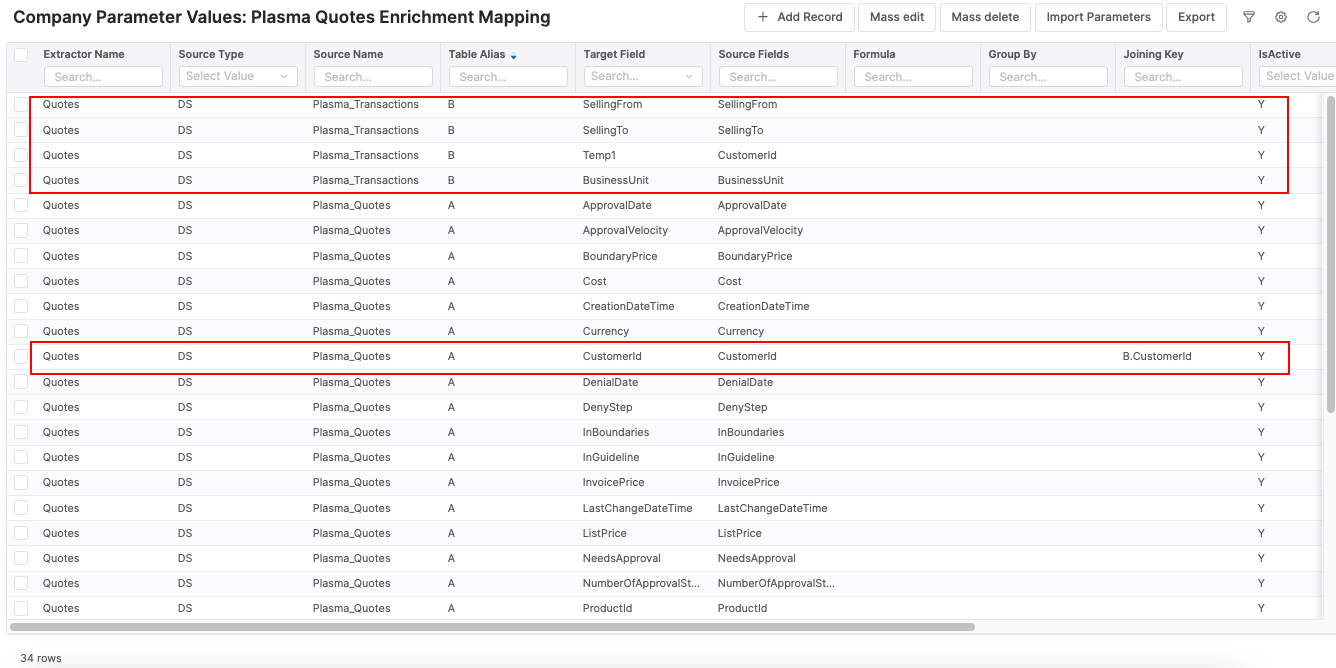This screenshot has width=1336, height=668.
Task: Open the table settings gear icon
Action: click(1281, 17)
